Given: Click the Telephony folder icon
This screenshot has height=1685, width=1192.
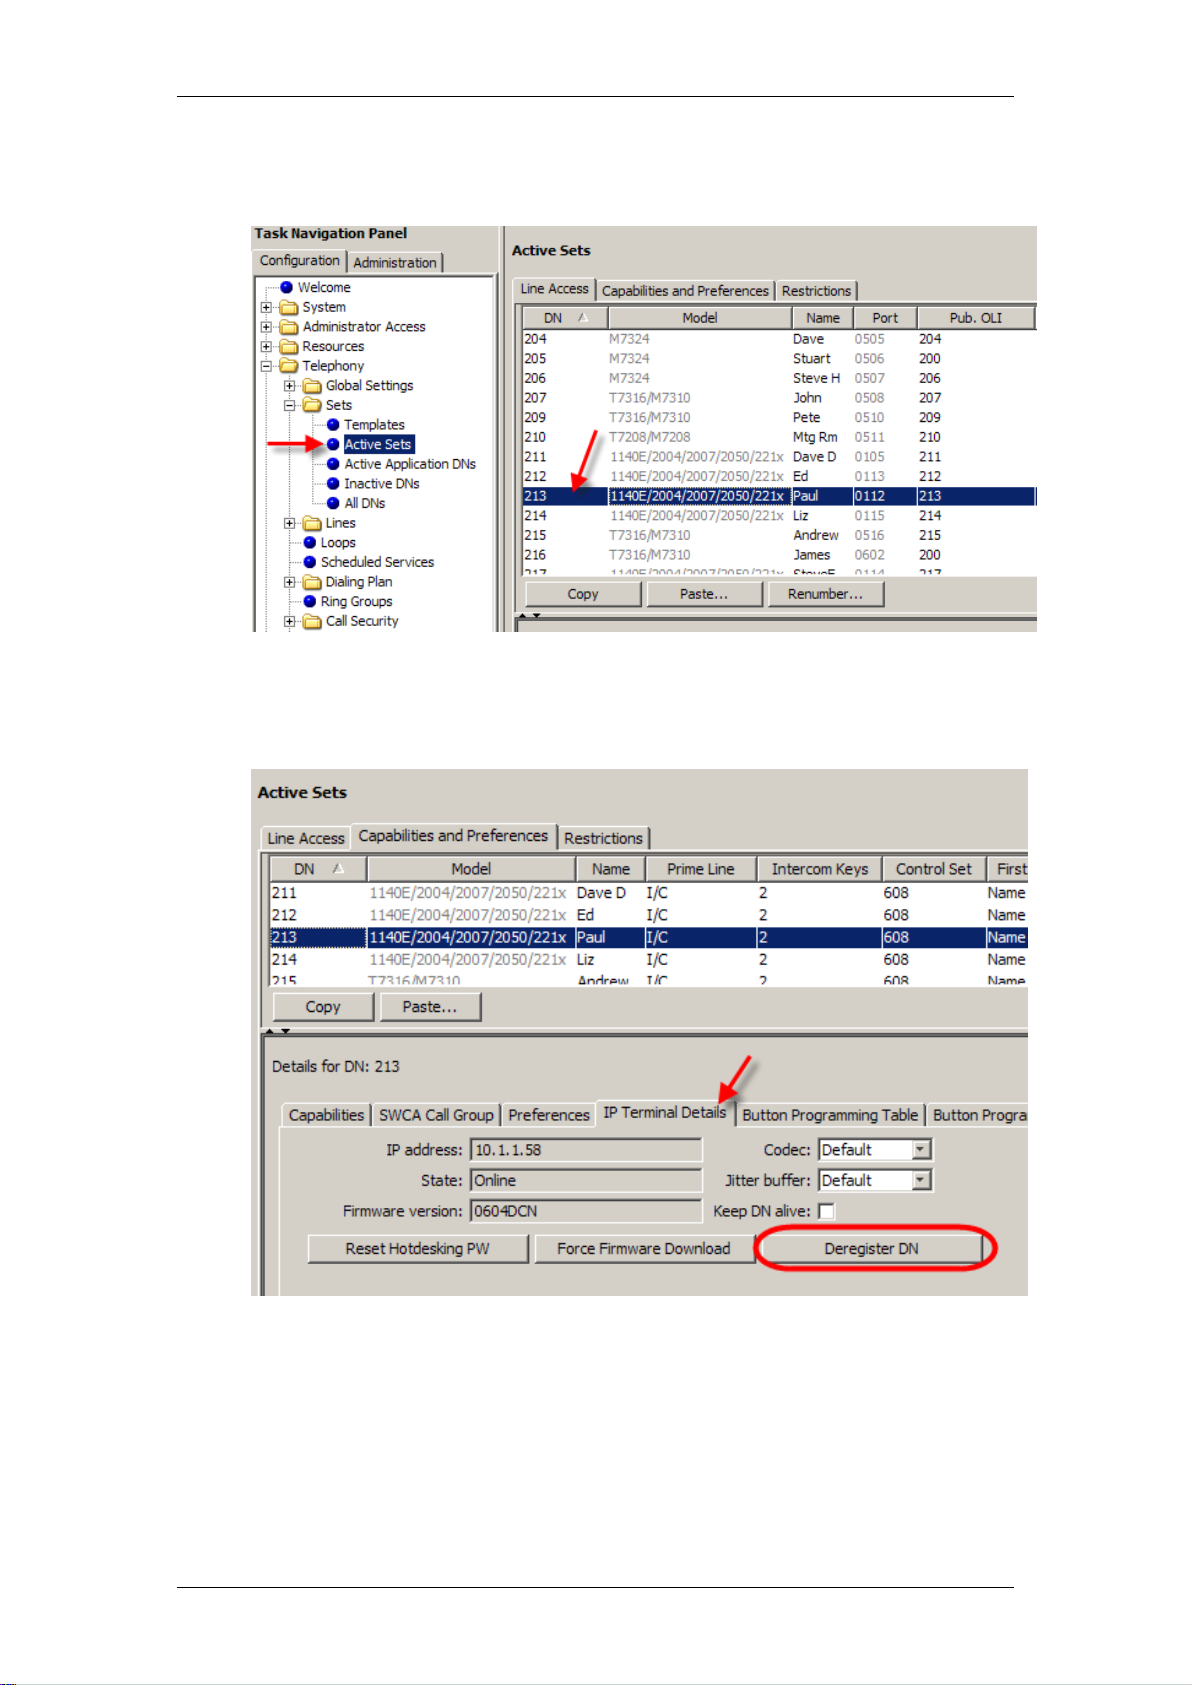Looking at the screenshot, I should [289, 366].
